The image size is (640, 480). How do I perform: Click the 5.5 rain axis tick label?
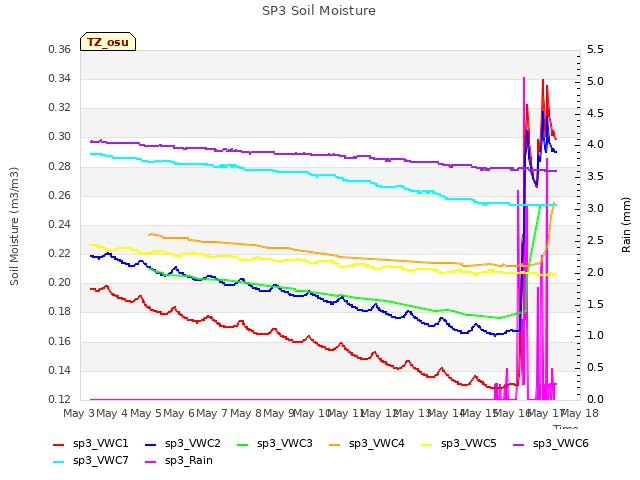(595, 50)
